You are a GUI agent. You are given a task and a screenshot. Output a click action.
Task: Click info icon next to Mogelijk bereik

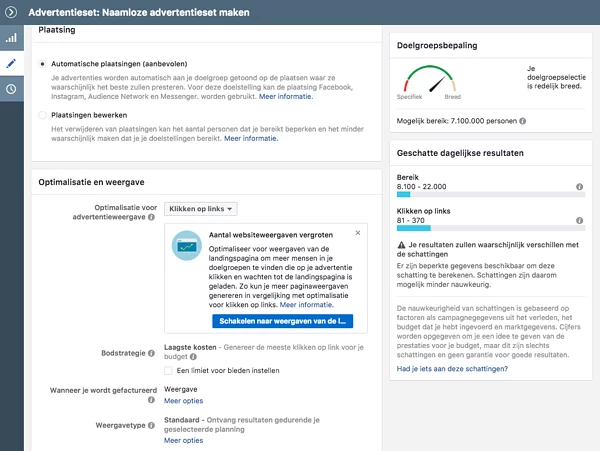(523, 121)
